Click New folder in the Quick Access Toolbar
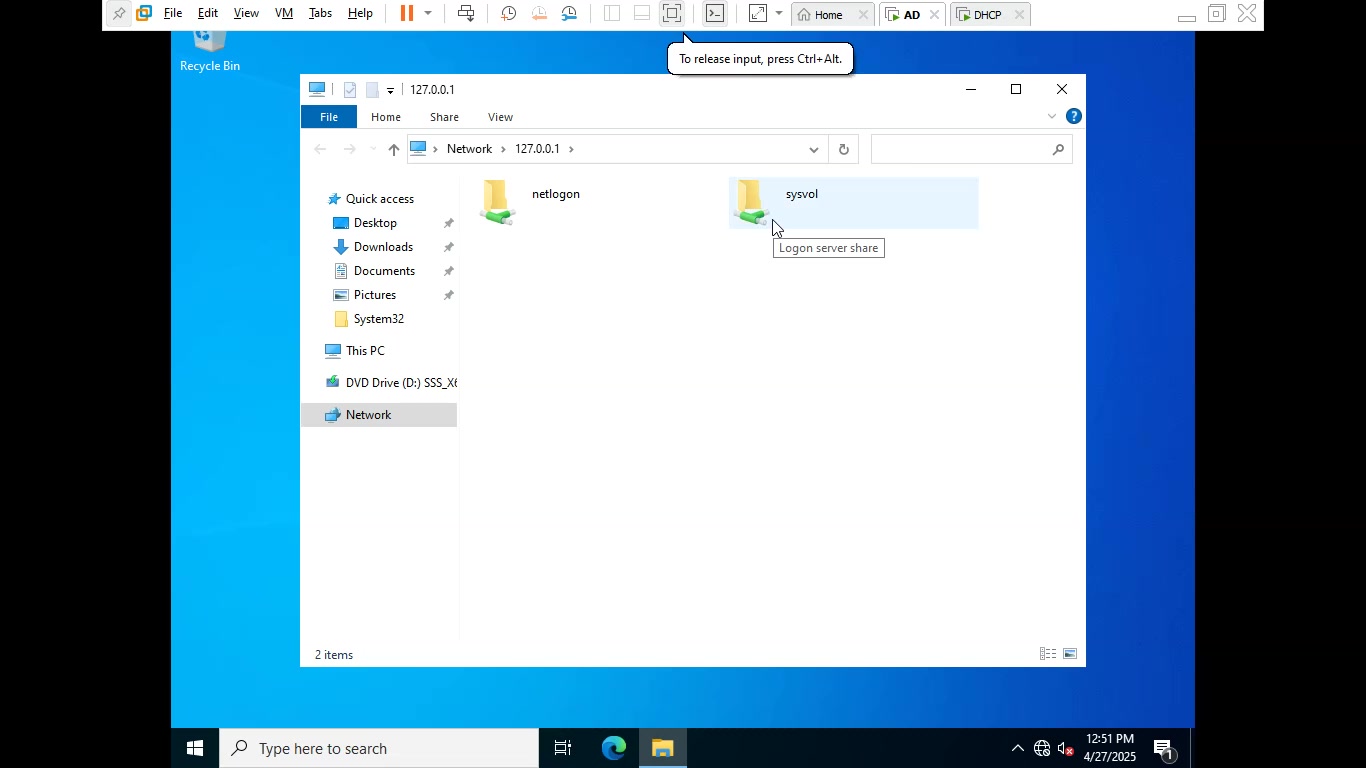 [x=371, y=90]
